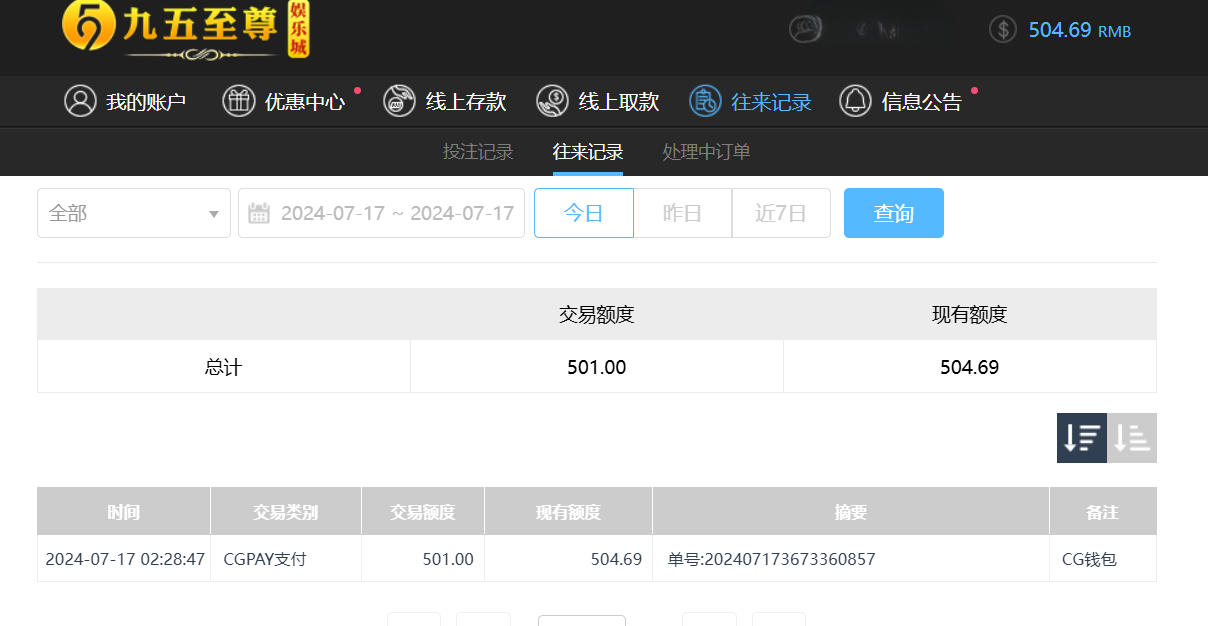The height and width of the screenshot is (626, 1208).
Task: Click the calendar icon in date range field
Action: tap(258, 212)
